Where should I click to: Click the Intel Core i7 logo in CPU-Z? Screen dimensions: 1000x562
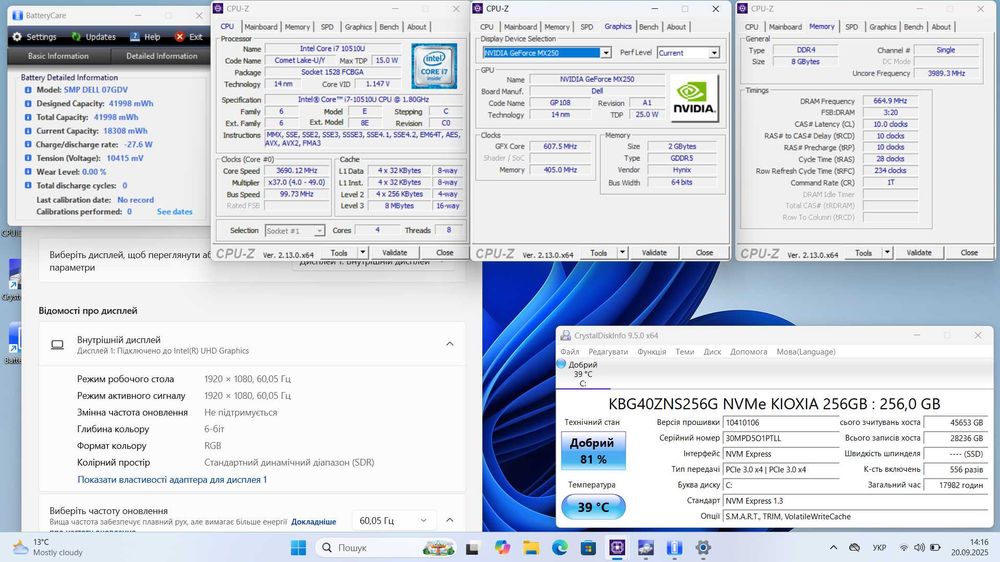click(x=434, y=66)
